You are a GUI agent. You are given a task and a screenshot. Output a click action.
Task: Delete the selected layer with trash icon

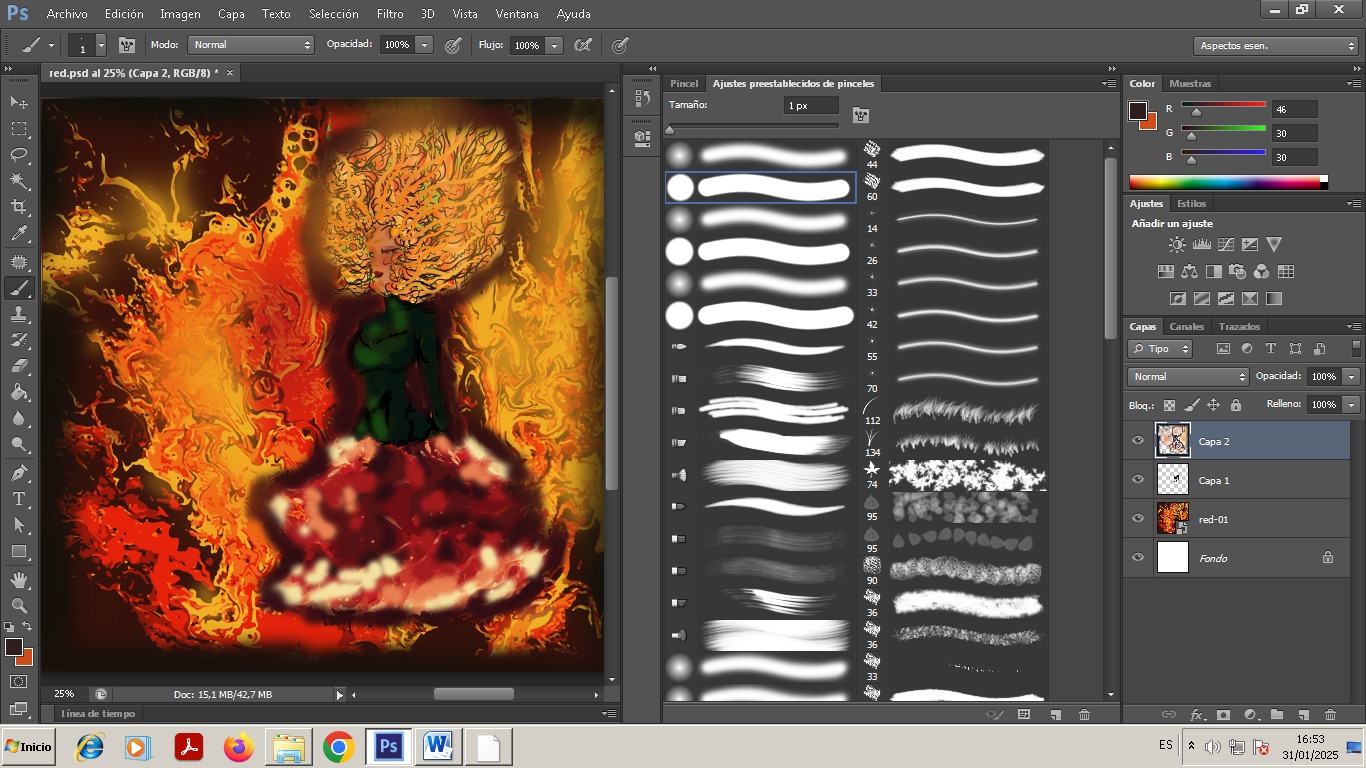coord(1330,715)
